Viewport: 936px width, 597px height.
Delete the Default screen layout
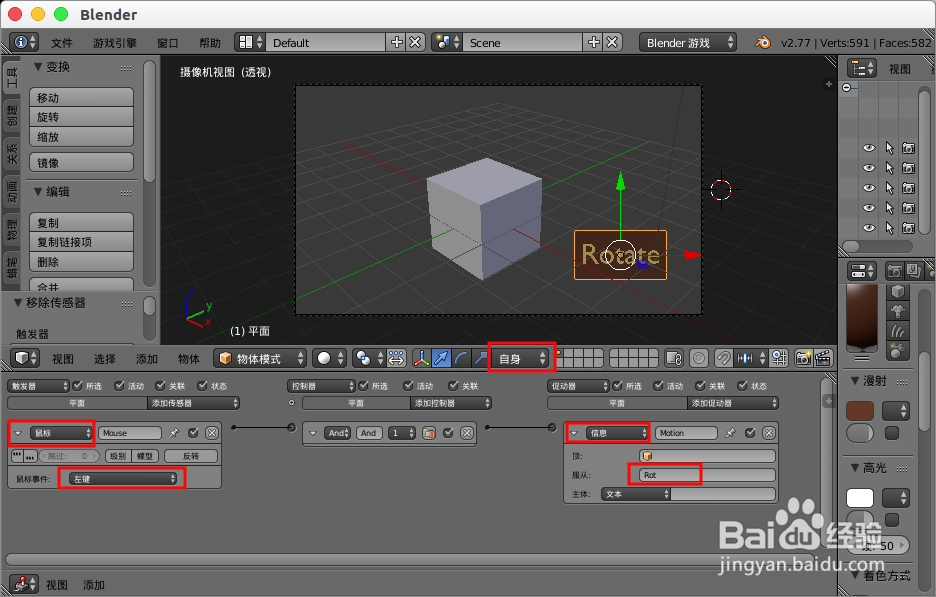pos(415,42)
